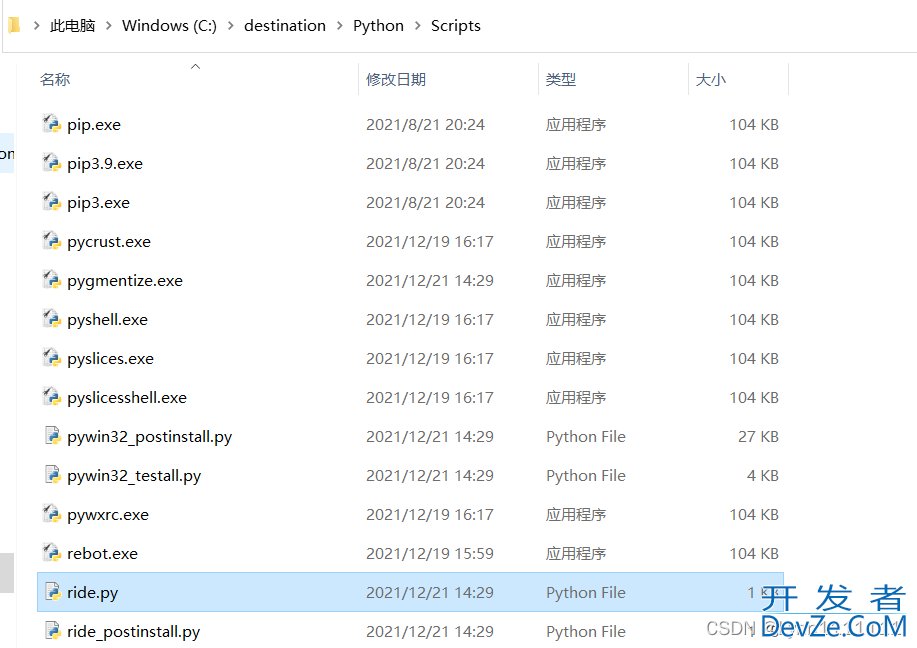Viewport: 917px width, 648px height.
Task: Select the pygmentize.exe file name
Action: click(x=125, y=281)
